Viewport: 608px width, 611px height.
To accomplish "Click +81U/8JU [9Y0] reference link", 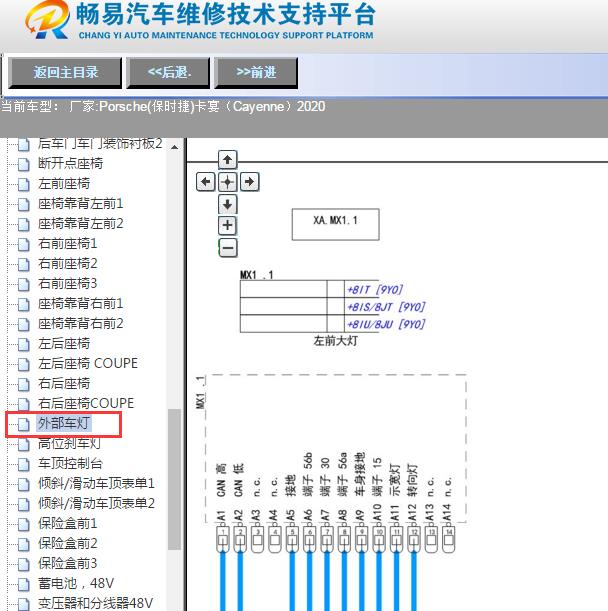I will (386, 324).
